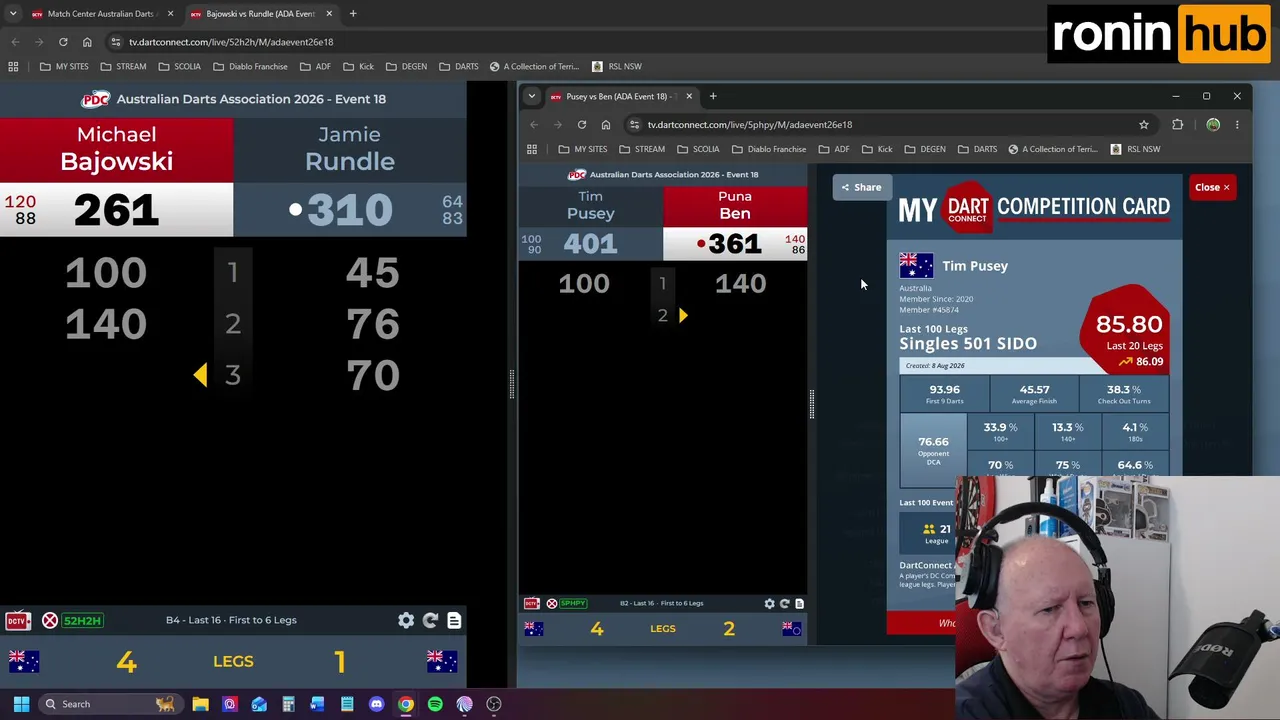
Task: Open settings gear in Bajowski vs Rundle window
Action: click(406, 620)
